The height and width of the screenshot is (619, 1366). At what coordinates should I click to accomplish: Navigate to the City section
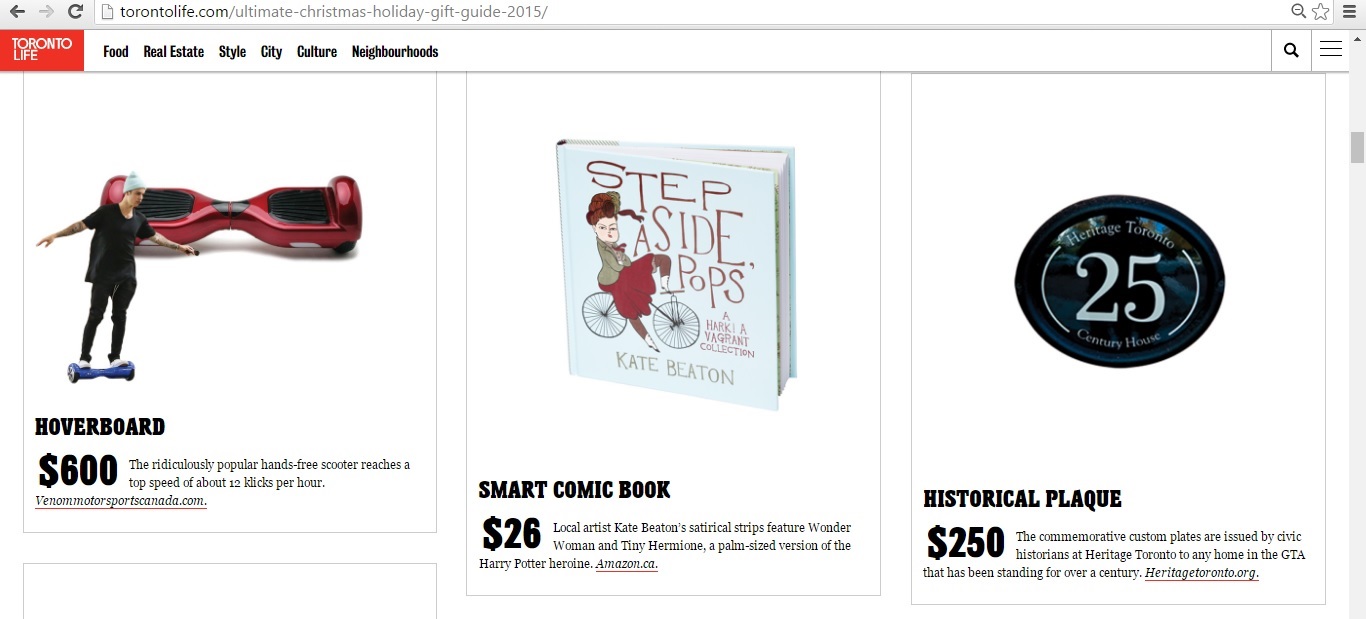[x=271, y=52]
